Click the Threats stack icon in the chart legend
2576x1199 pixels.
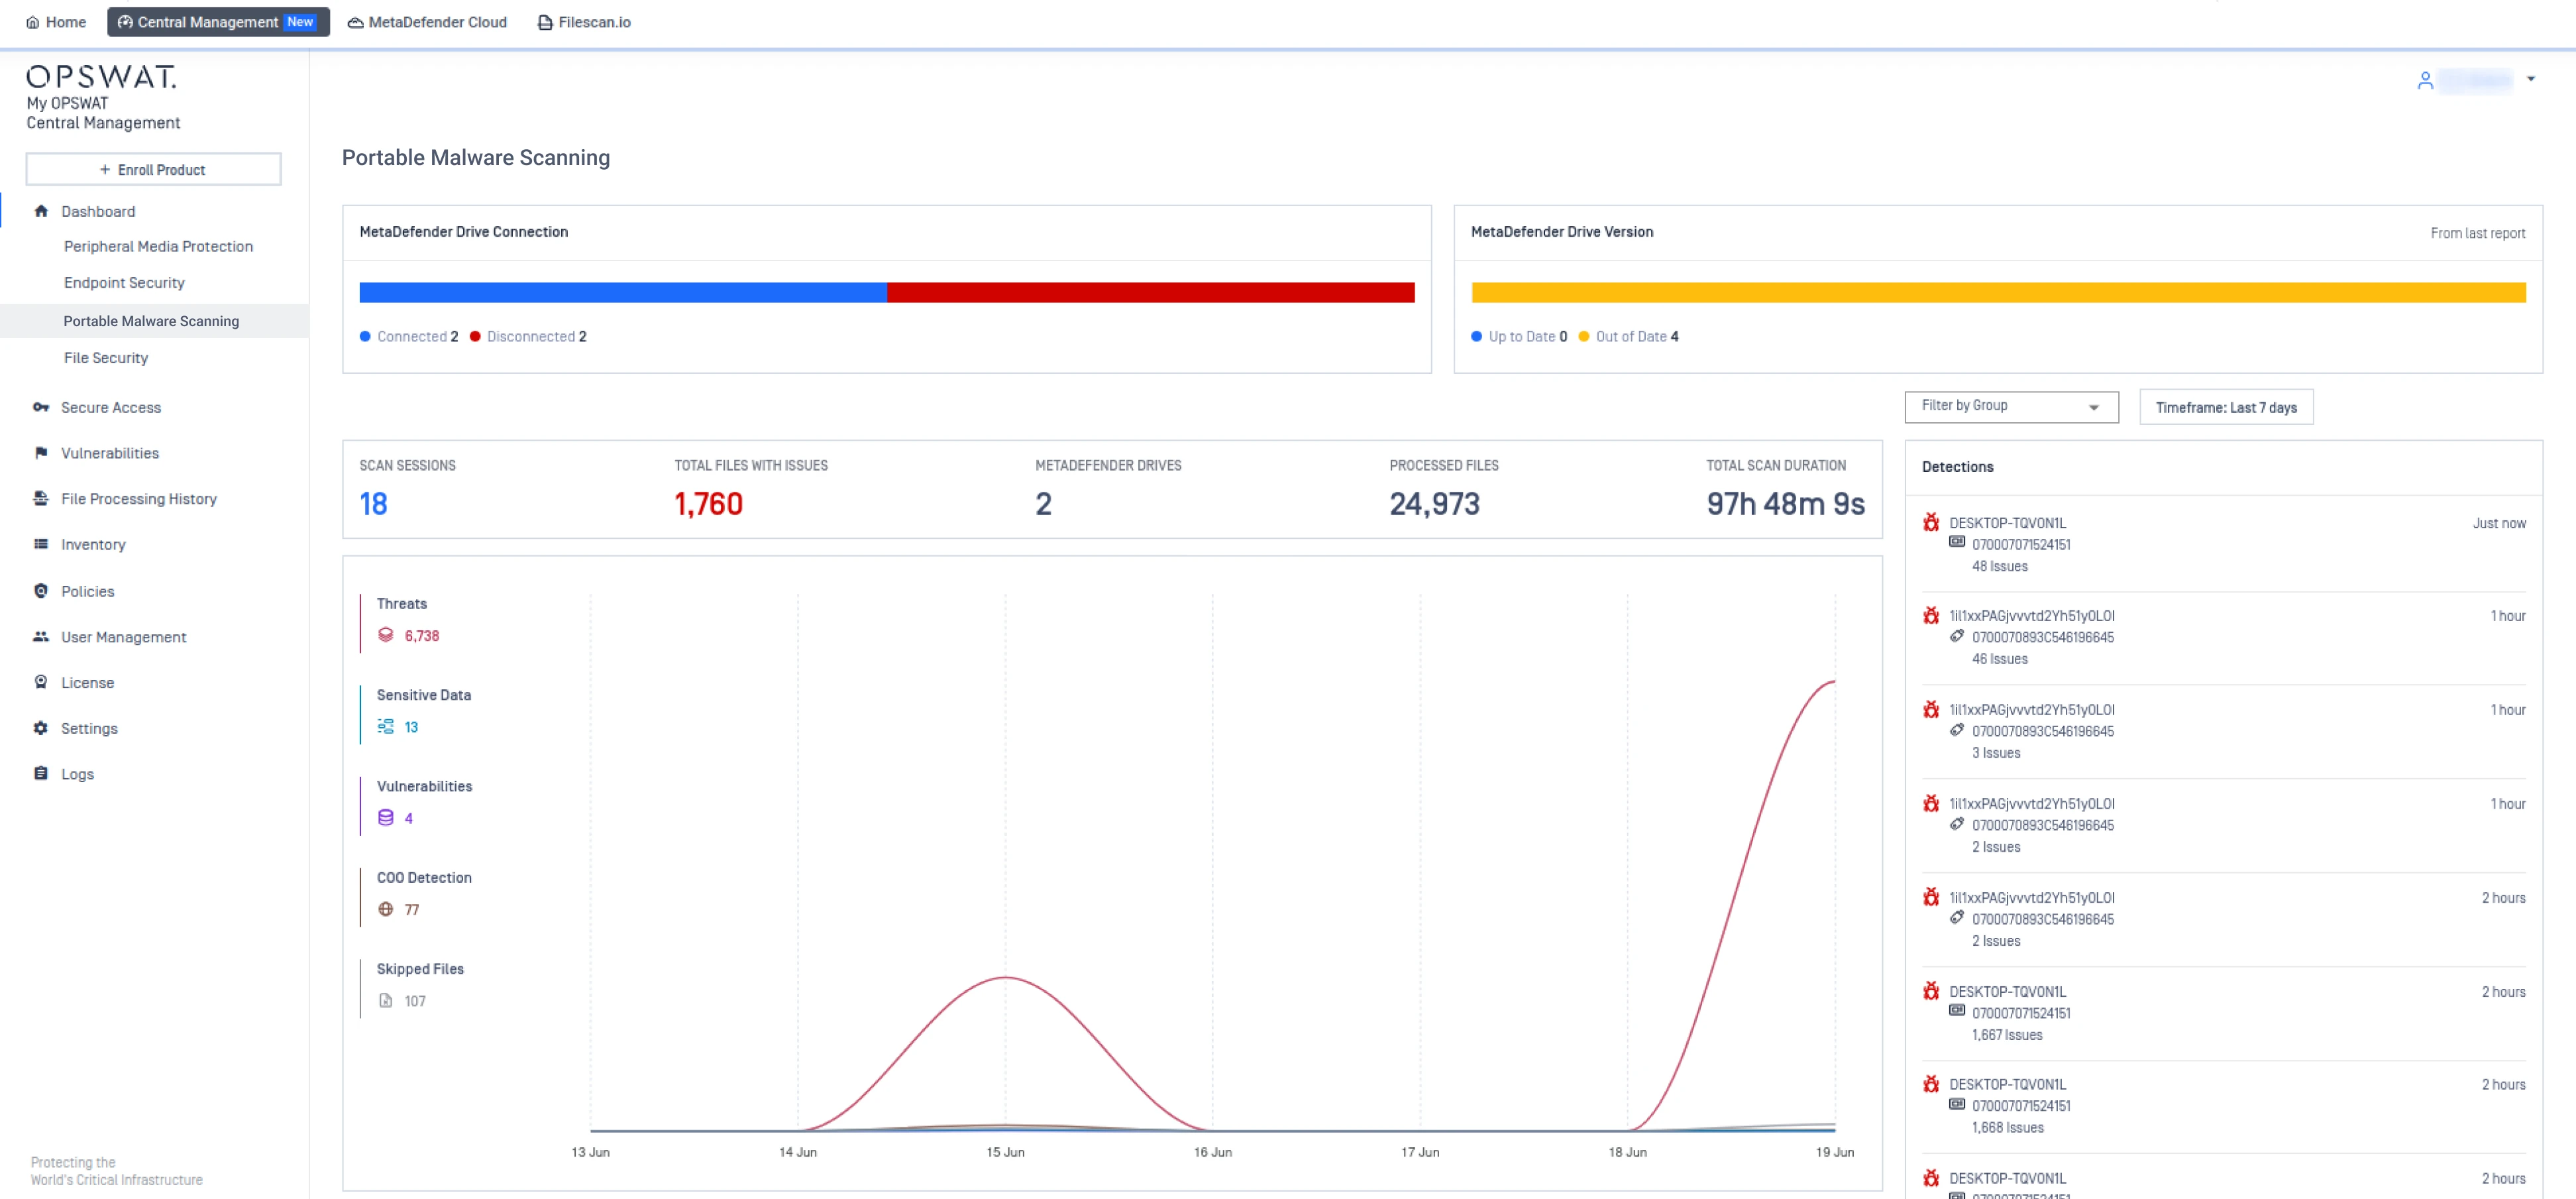(x=386, y=635)
